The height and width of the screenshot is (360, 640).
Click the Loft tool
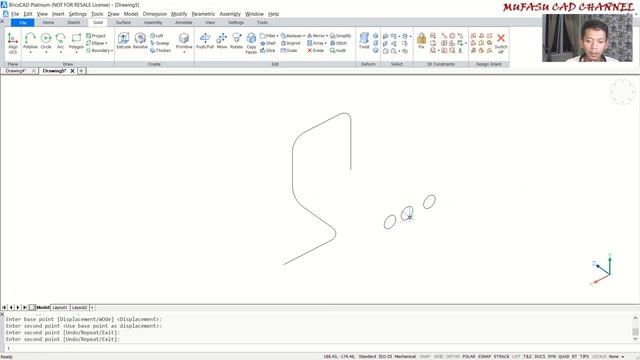[x=157, y=36]
